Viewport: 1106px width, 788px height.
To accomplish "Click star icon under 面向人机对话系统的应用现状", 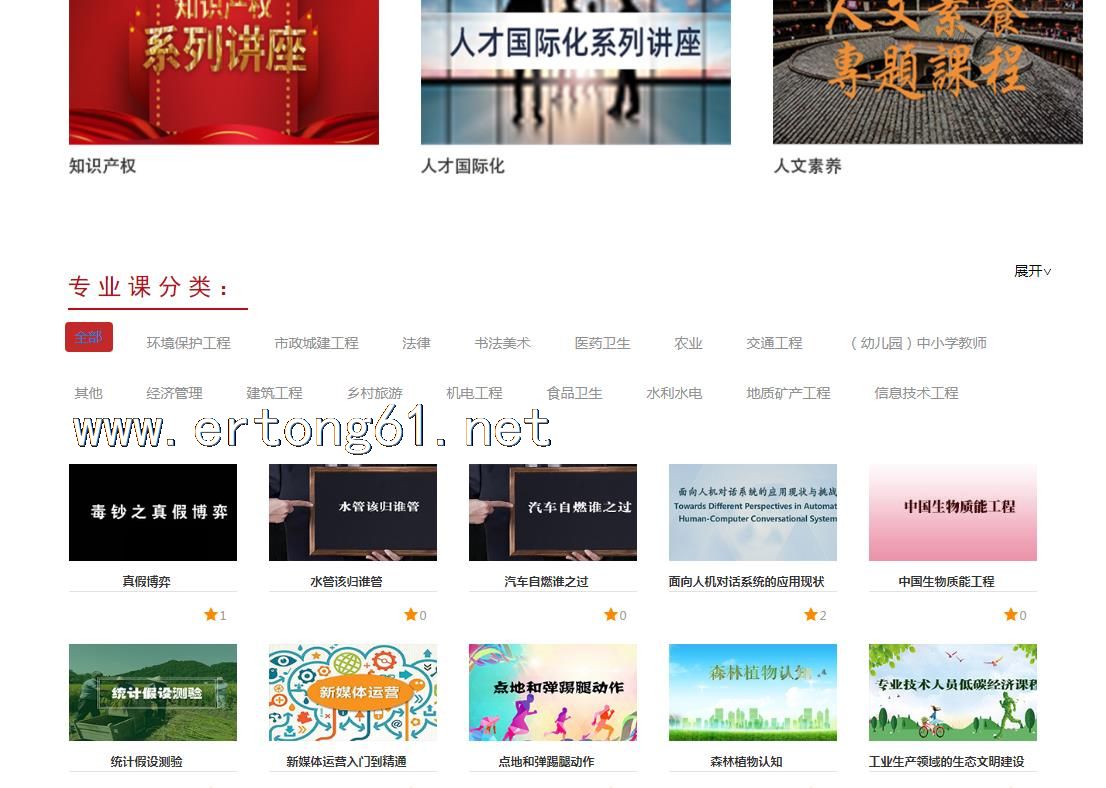I will [811, 615].
